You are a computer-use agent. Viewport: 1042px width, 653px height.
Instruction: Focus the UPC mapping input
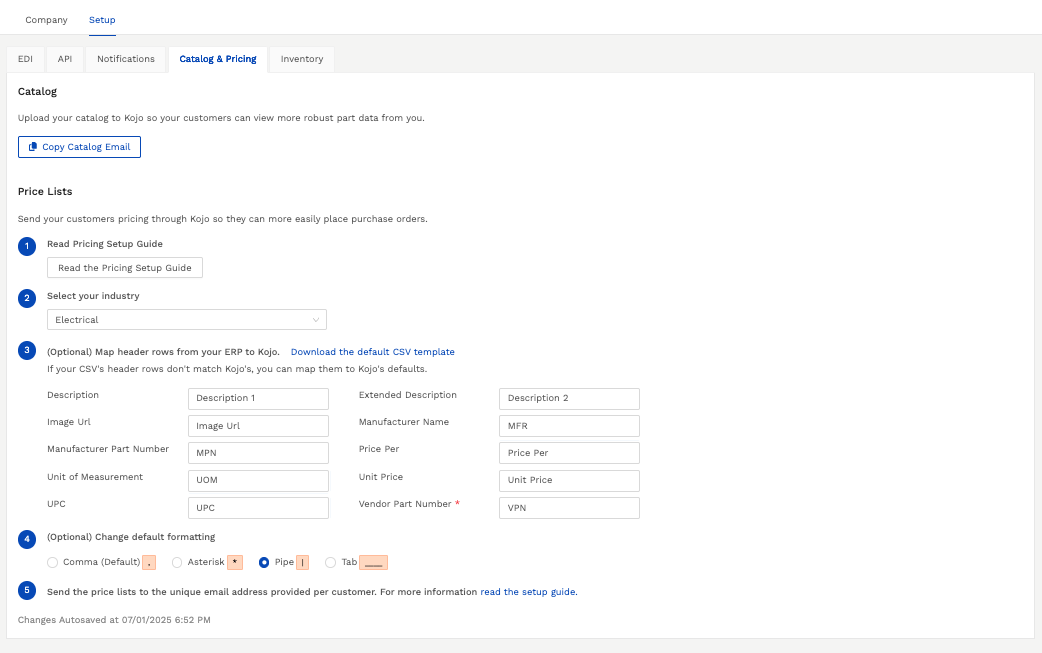pos(259,508)
